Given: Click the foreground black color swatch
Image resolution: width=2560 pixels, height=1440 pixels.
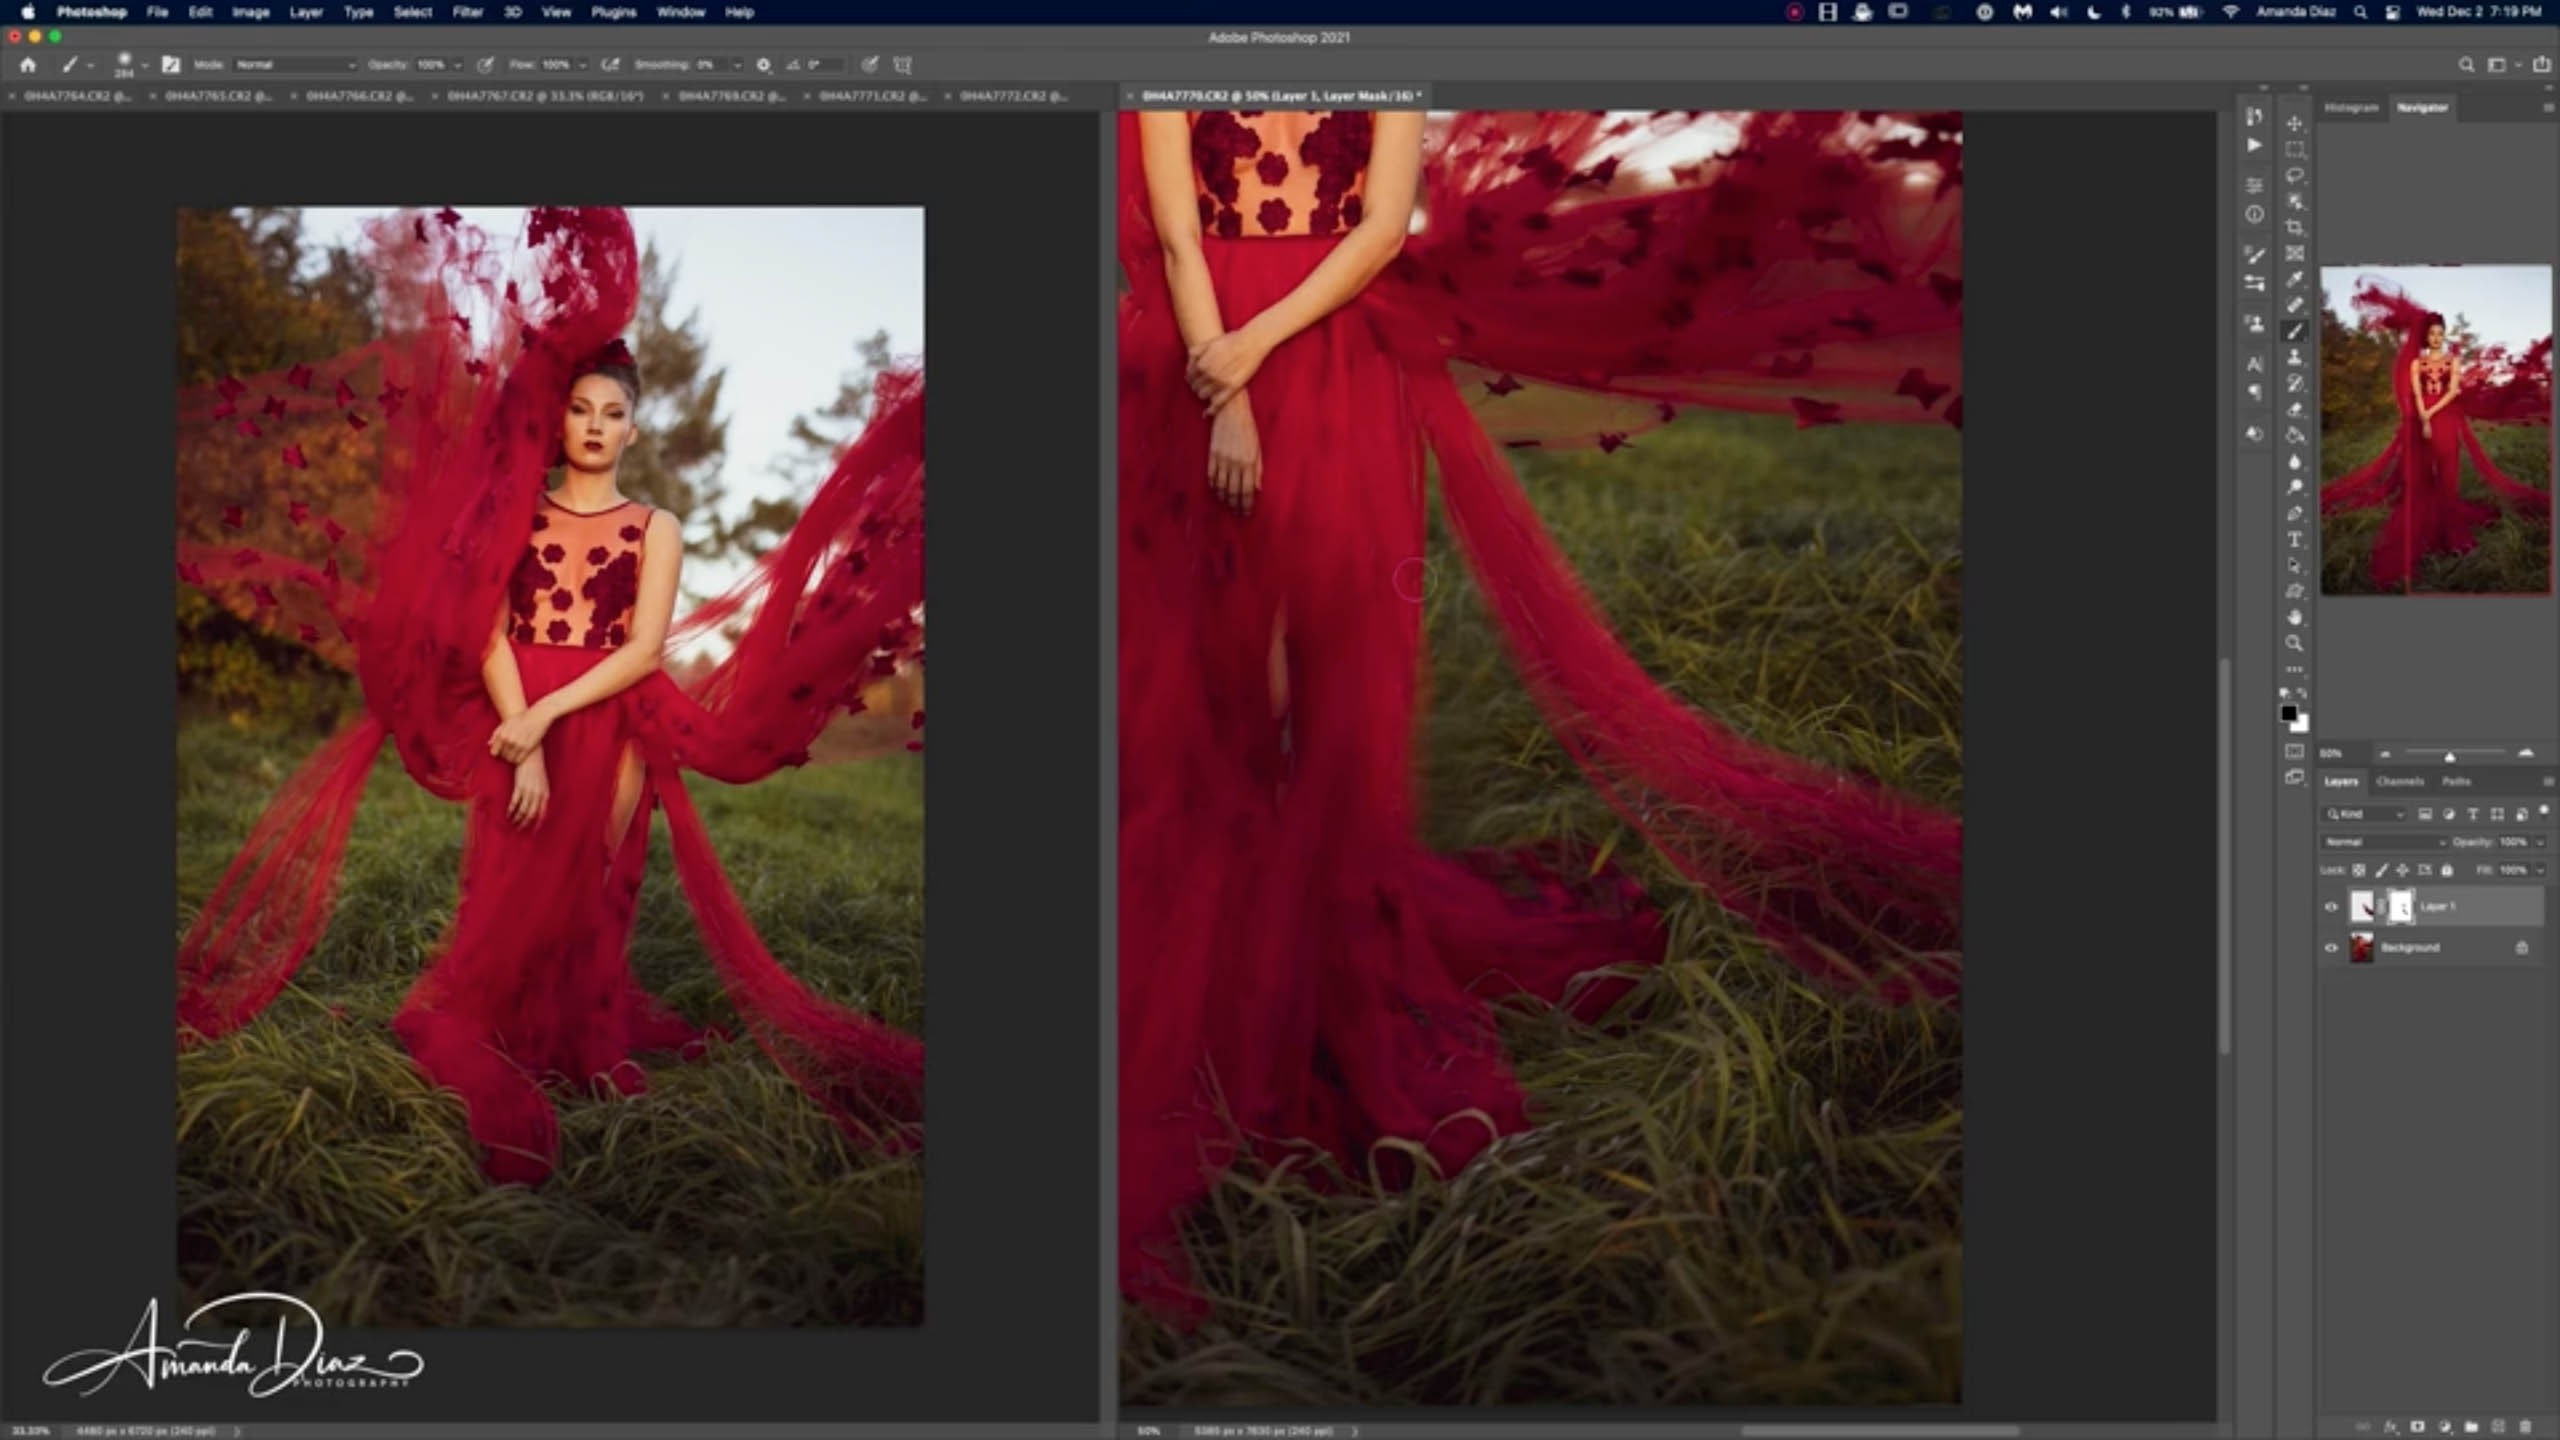Looking at the screenshot, I should (2288, 713).
